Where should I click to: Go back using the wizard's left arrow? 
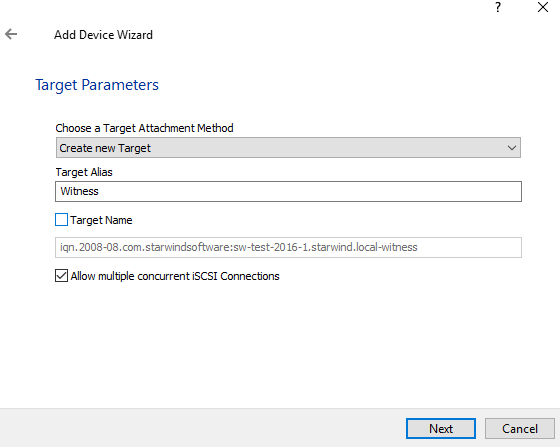tap(11, 34)
